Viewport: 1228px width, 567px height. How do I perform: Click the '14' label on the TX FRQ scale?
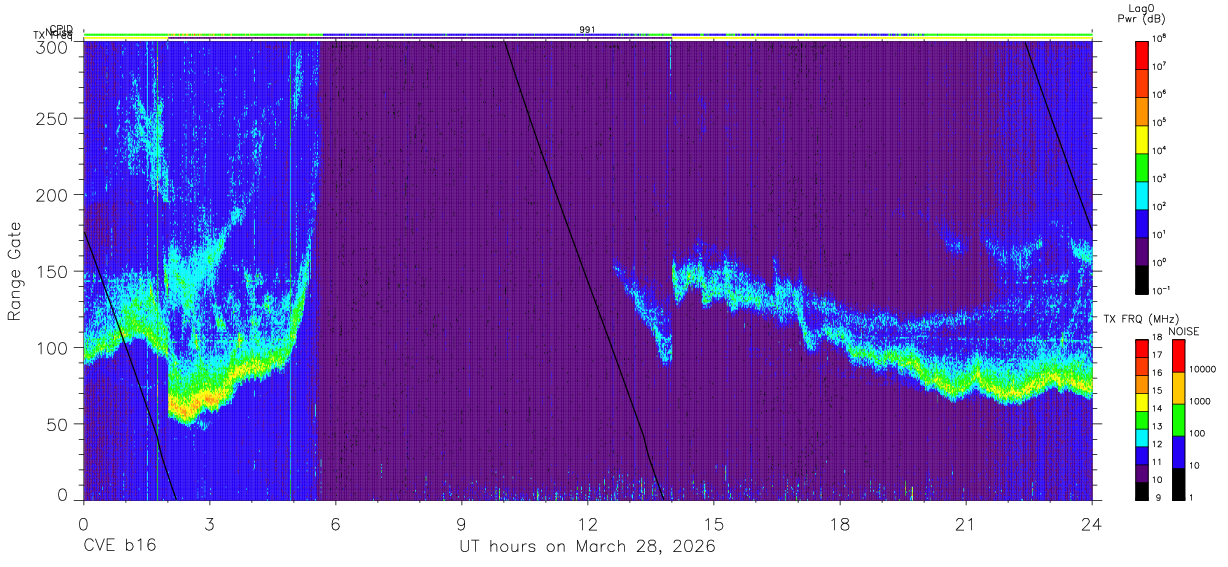click(1156, 409)
